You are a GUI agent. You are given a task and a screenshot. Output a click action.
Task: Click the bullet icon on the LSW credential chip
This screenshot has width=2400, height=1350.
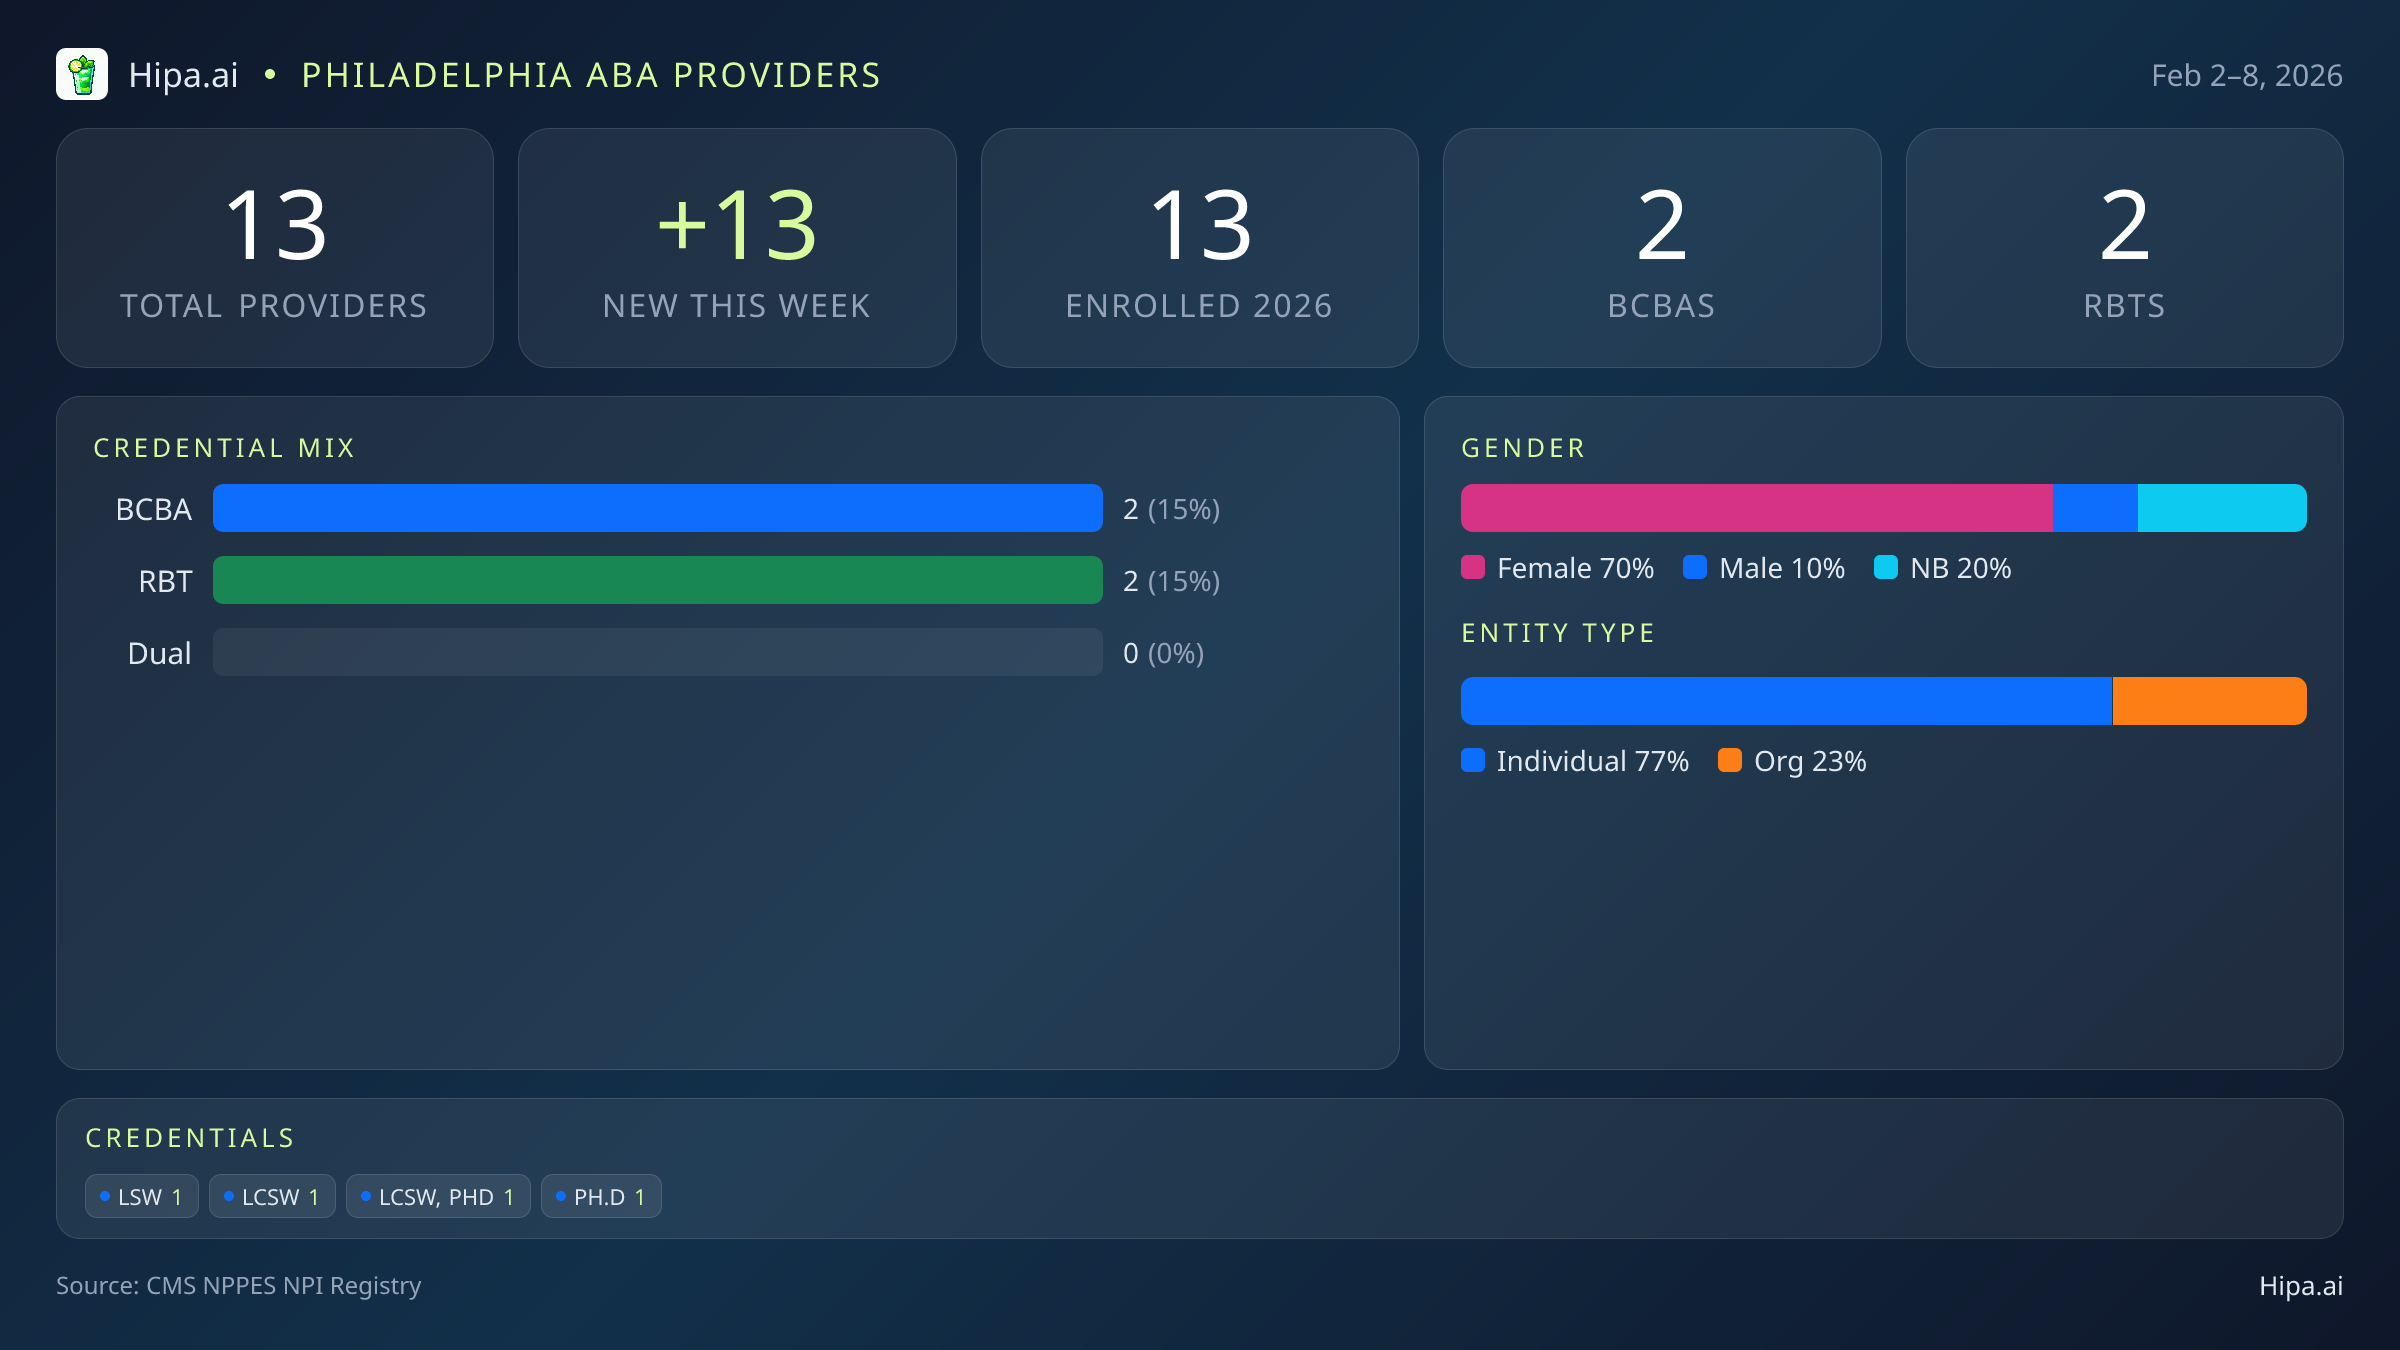point(106,1195)
